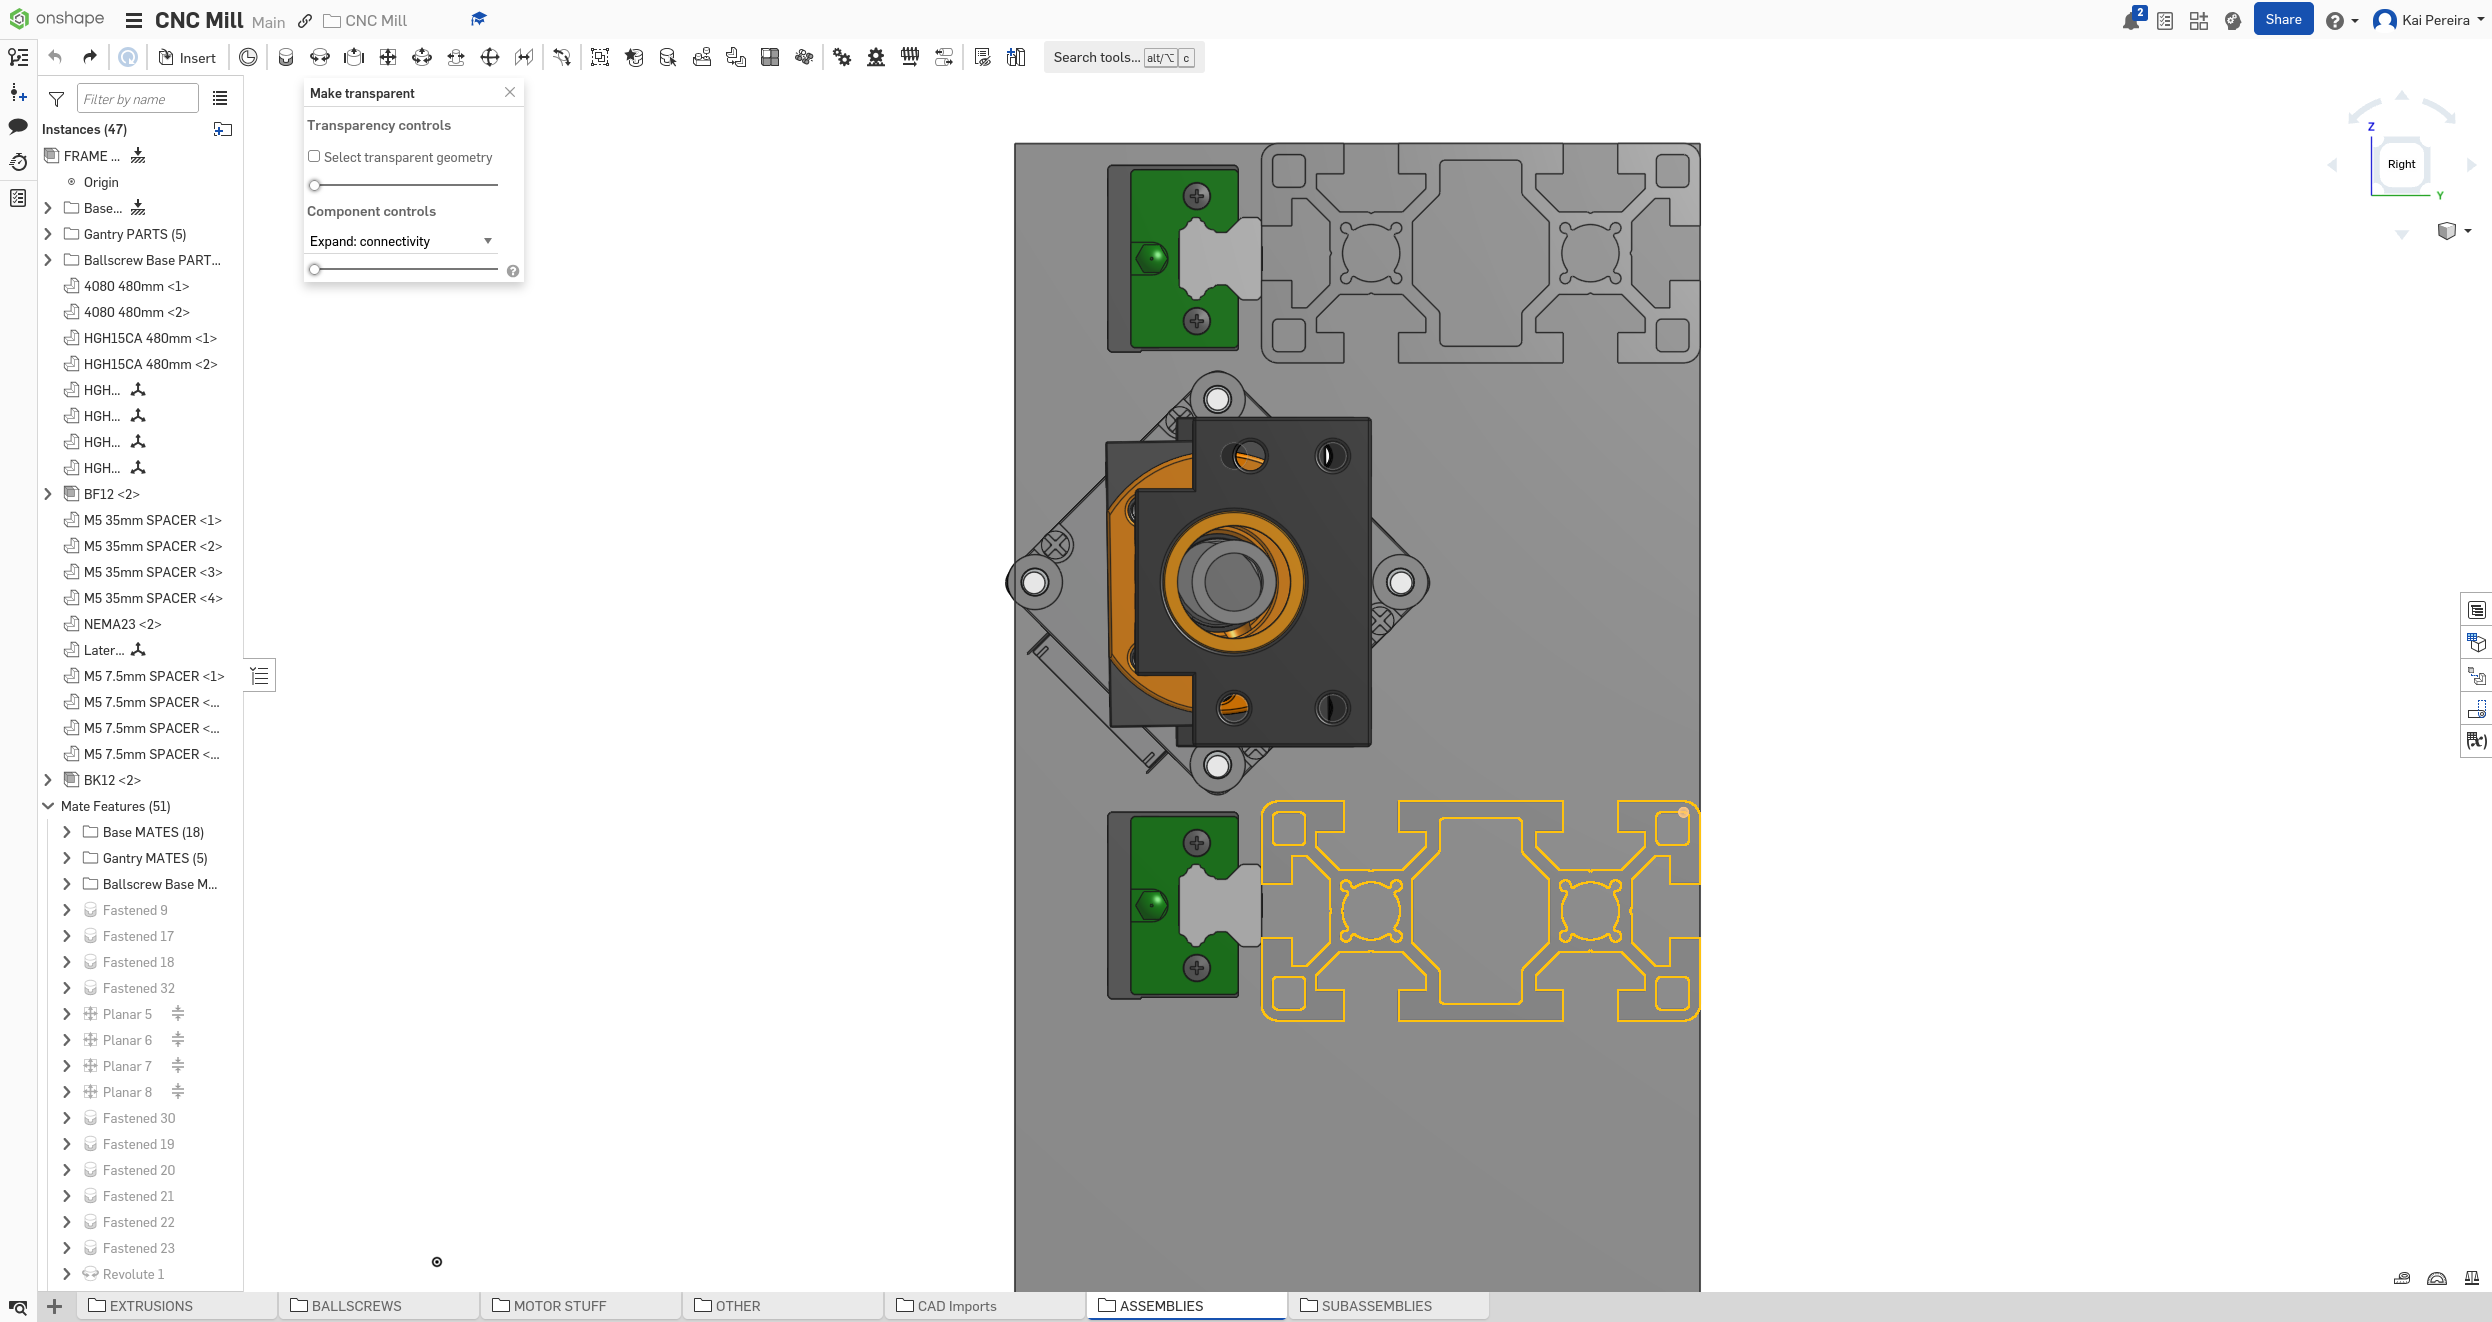Click the redo arrow icon
The image size is (2492, 1322).
[x=89, y=57]
